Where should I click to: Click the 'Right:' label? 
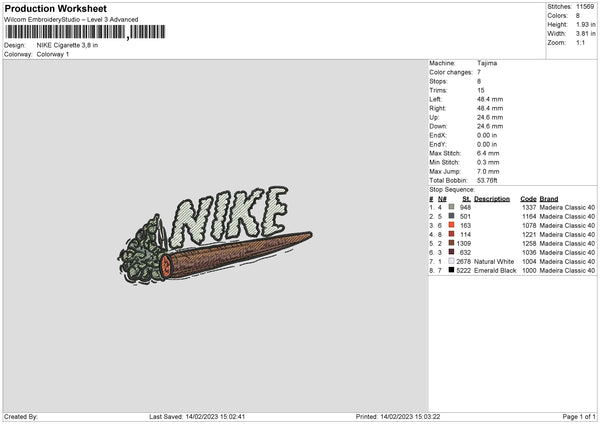click(x=437, y=108)
